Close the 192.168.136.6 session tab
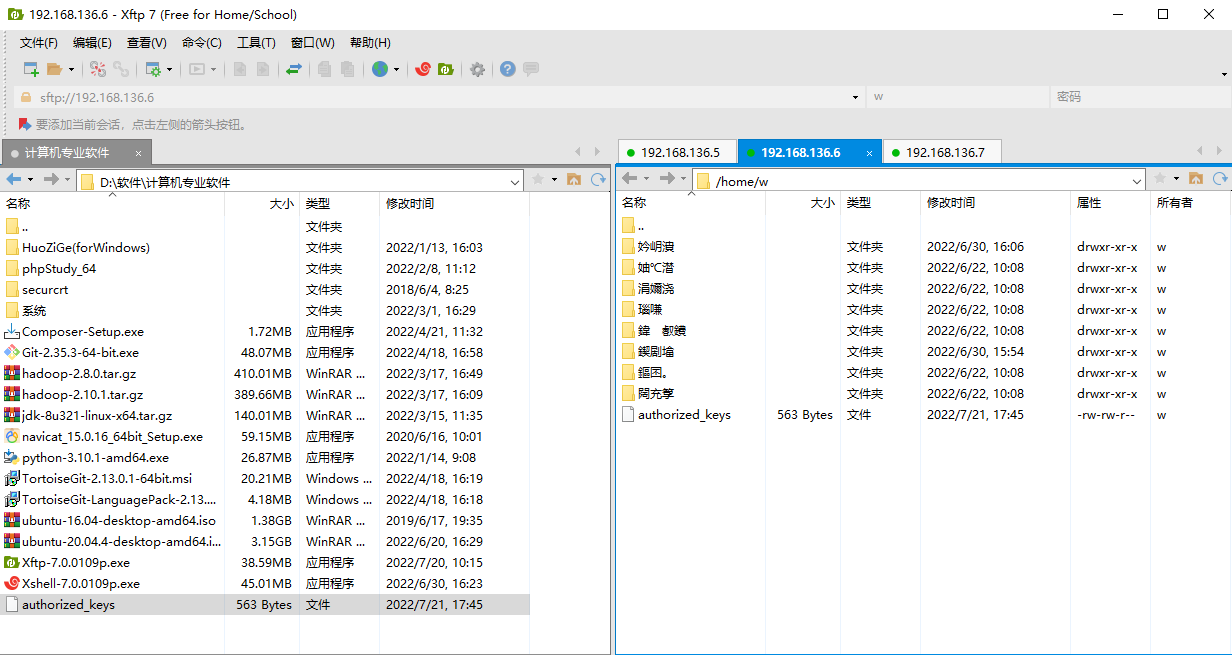The height and width of the screenshot is (655, 1232). point(869,153)
